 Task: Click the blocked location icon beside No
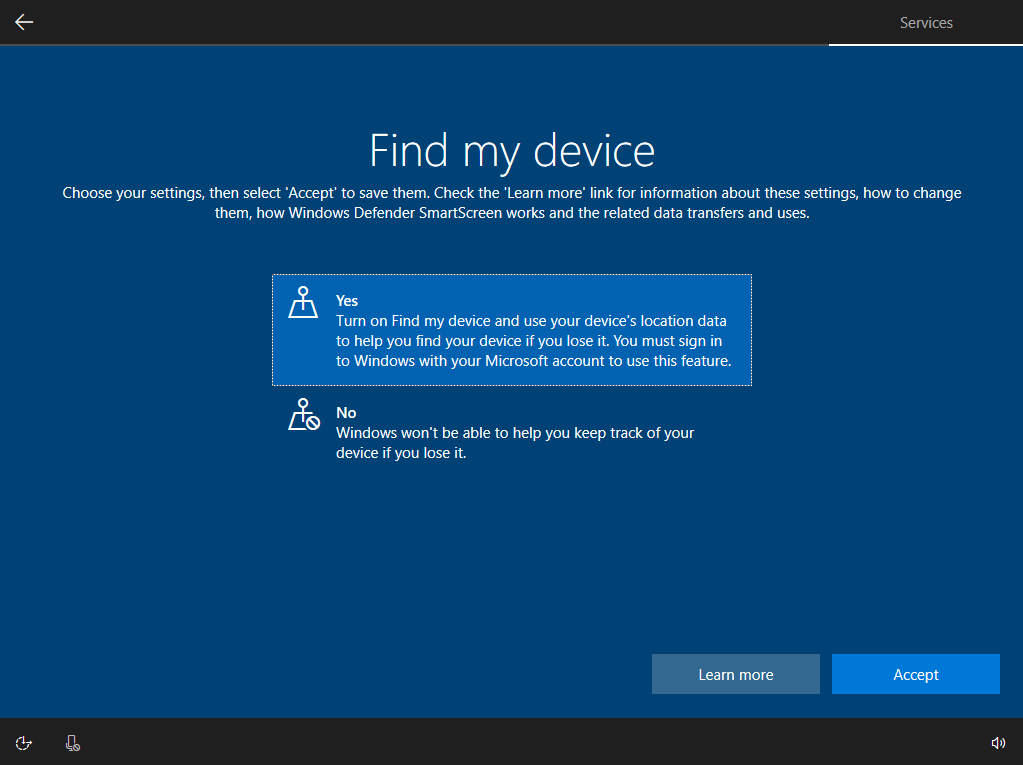point(304,415)
